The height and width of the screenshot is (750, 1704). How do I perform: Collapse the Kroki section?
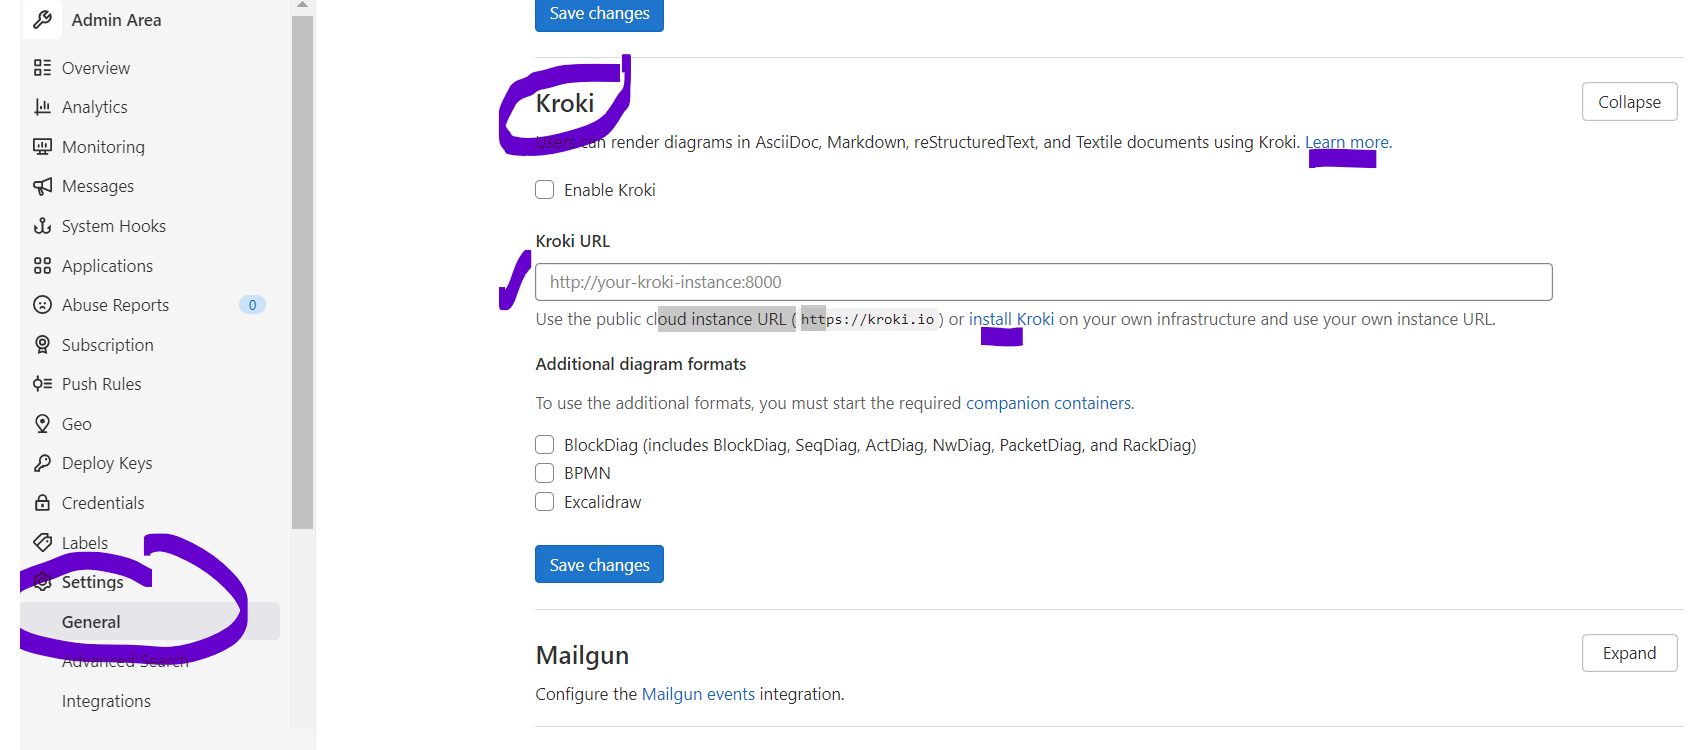coord(1629,102)
